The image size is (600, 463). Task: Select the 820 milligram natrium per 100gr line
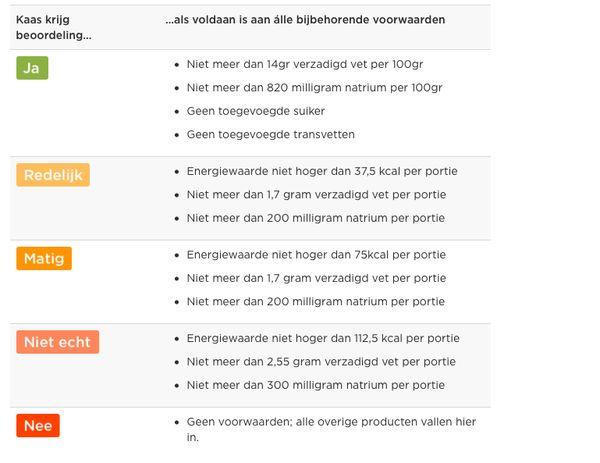(x=314, y=88)
